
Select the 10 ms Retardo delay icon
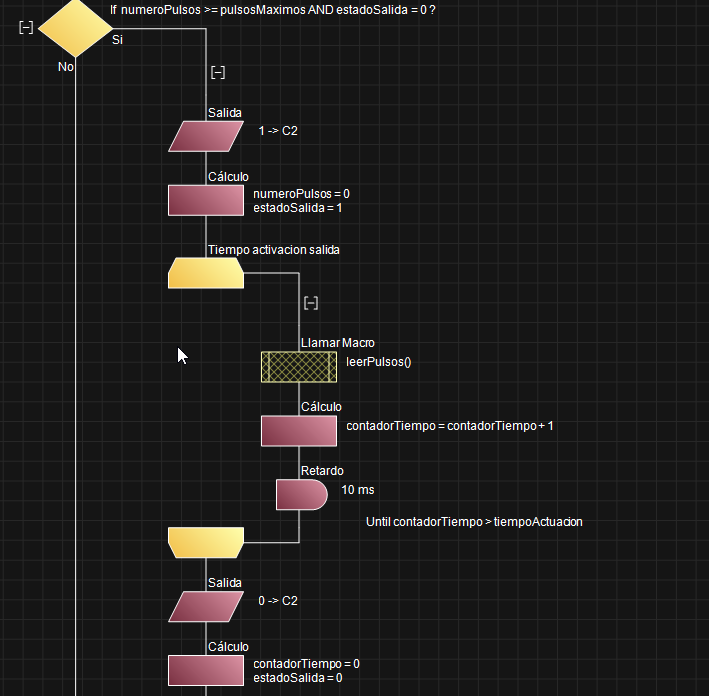pyautogui.click(x=302, y=495)
